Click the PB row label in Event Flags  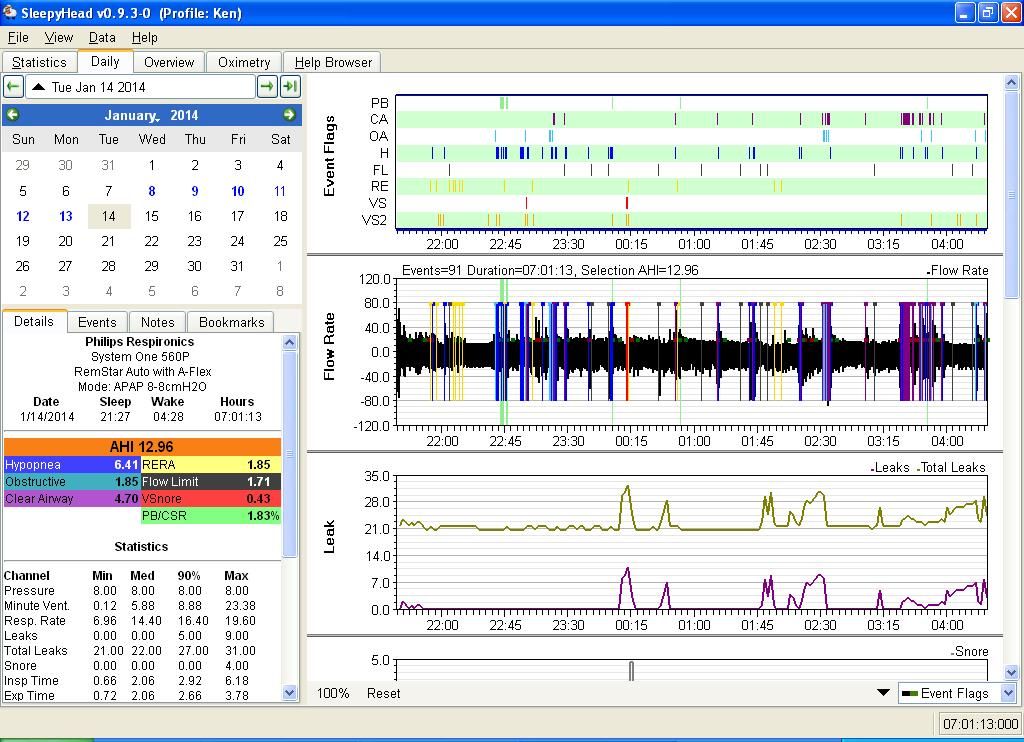379,103
